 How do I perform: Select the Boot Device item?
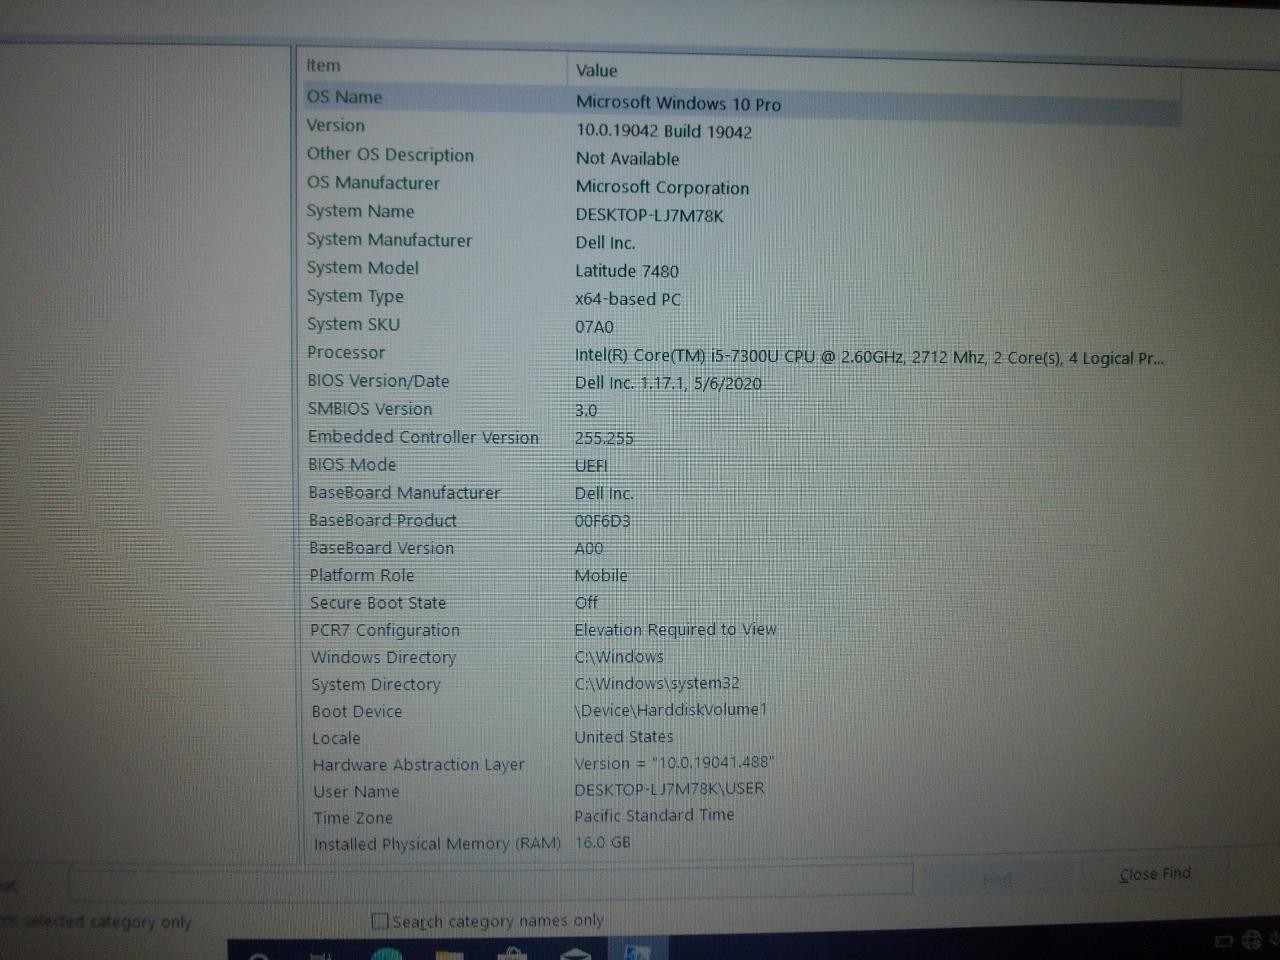coord(357,711)
